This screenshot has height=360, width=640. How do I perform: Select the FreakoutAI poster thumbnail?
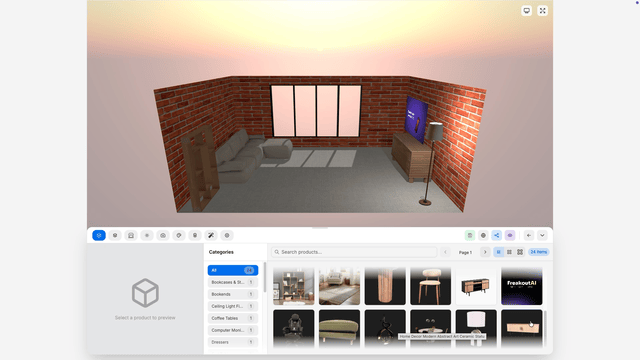[522, 286]
